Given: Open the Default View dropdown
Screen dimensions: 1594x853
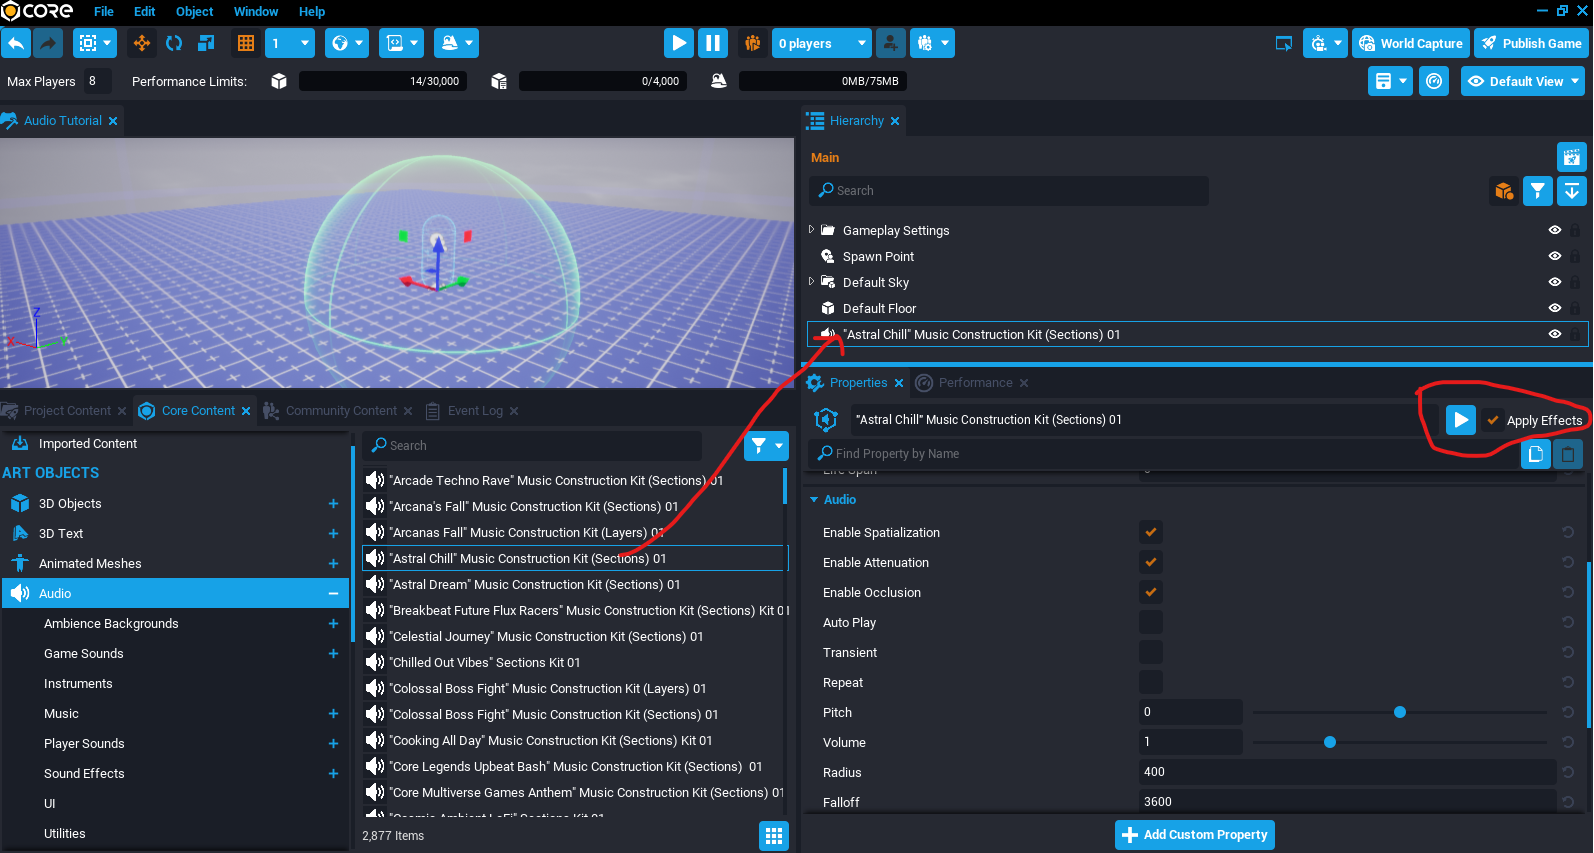Looking at the screenshot, I should tap(1523, 81).
